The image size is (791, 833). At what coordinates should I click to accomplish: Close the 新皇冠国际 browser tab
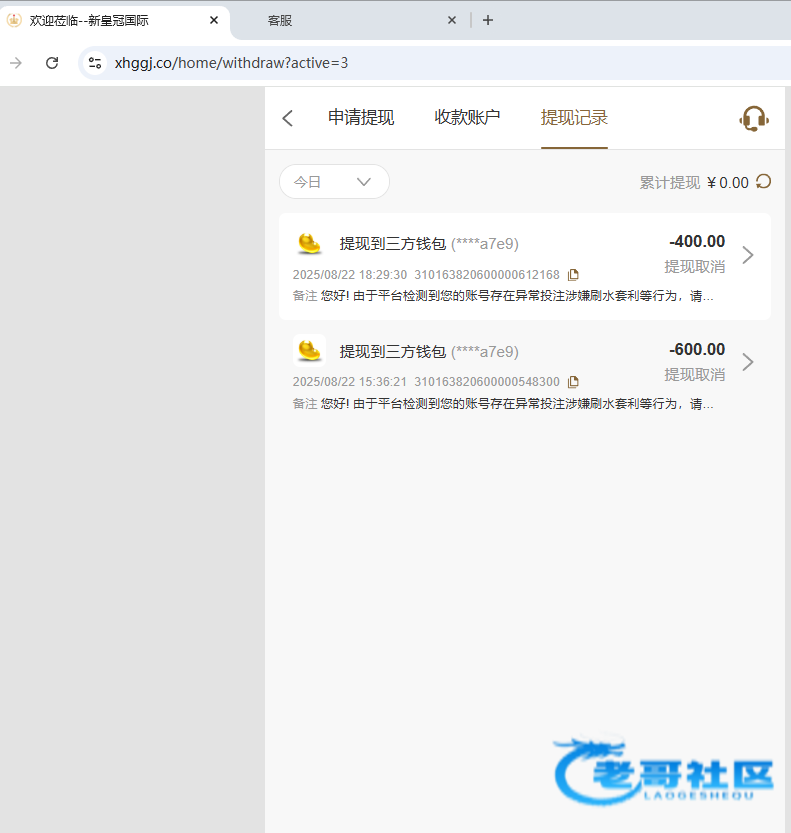tap(213, 20)
